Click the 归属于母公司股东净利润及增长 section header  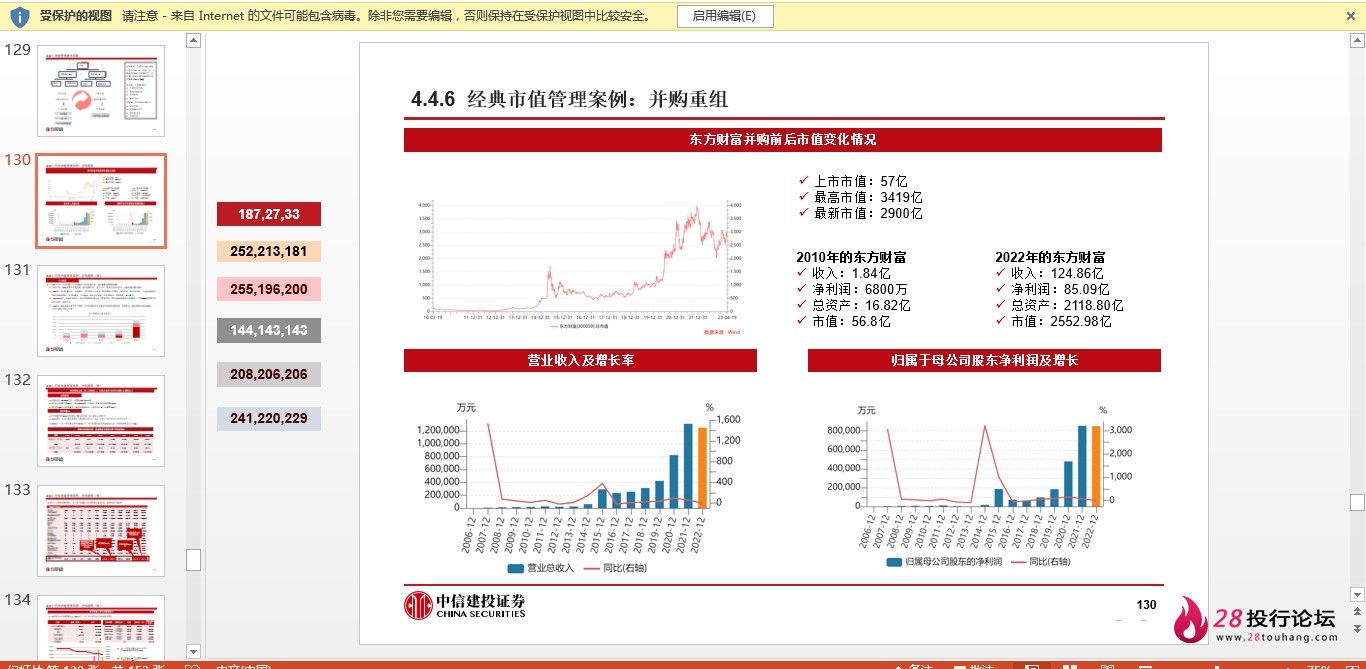tap(984, 360)
